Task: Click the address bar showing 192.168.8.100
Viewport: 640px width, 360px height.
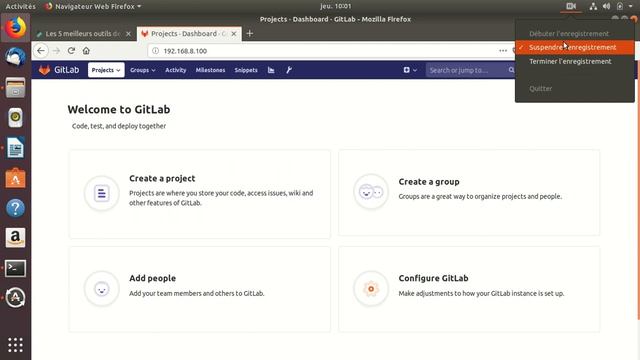Action: coord(331,51)
